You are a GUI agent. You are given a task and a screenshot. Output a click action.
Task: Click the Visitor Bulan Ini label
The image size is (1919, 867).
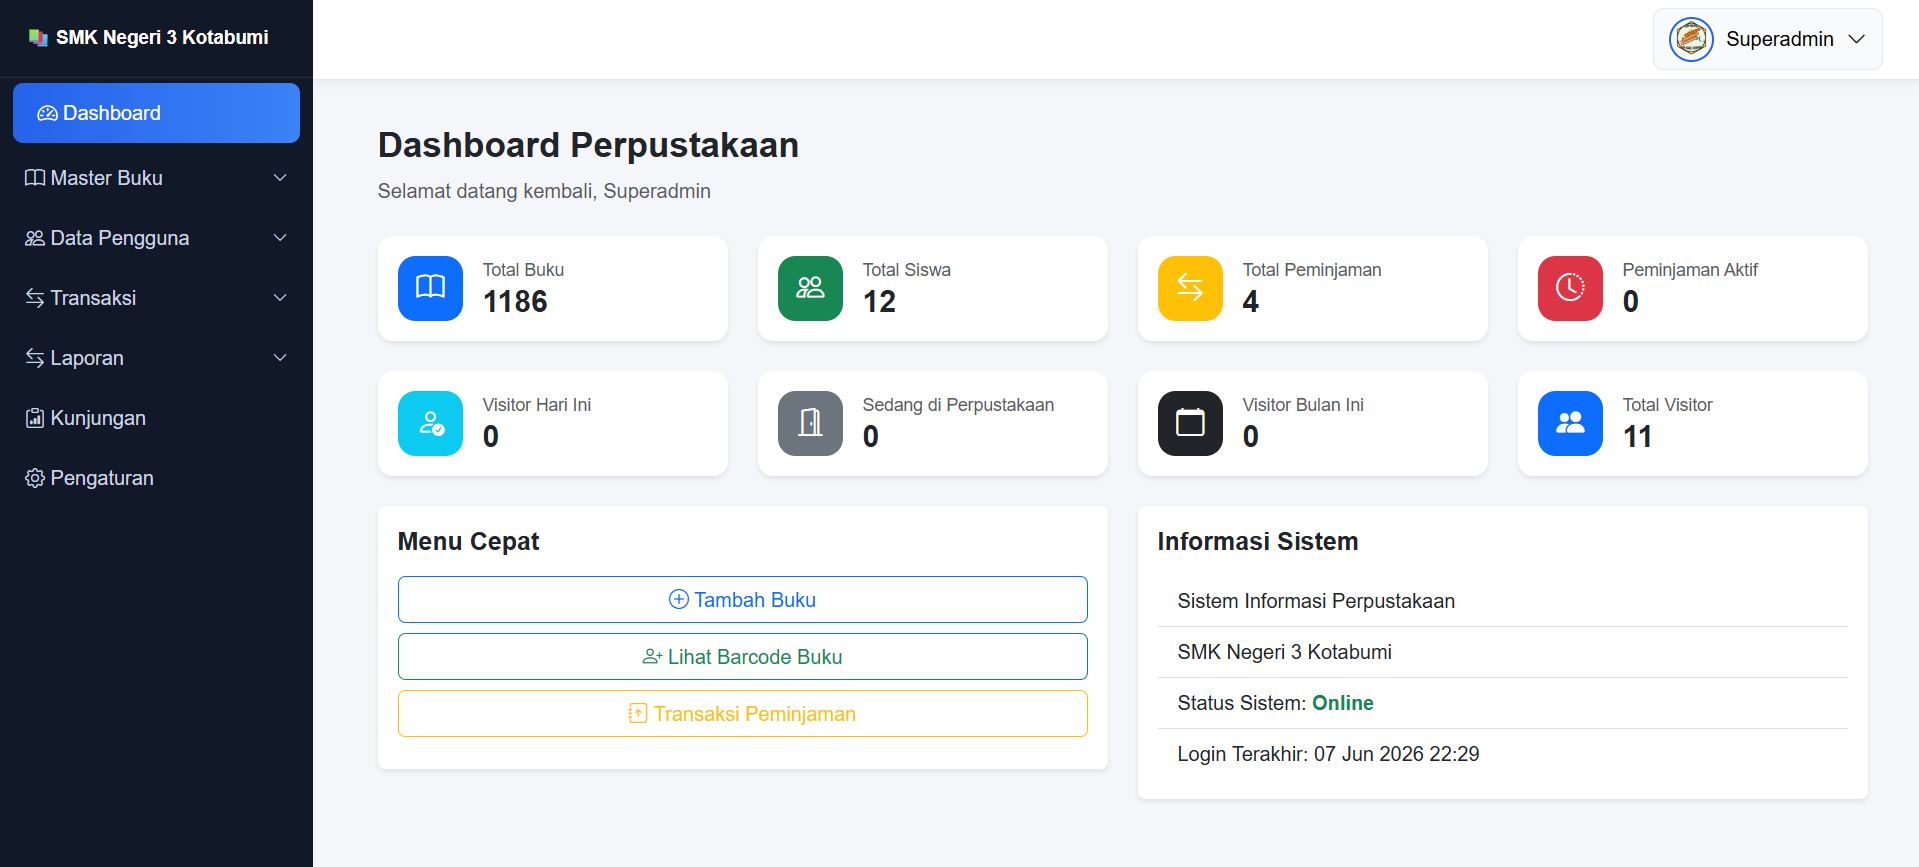[1303, 405]
